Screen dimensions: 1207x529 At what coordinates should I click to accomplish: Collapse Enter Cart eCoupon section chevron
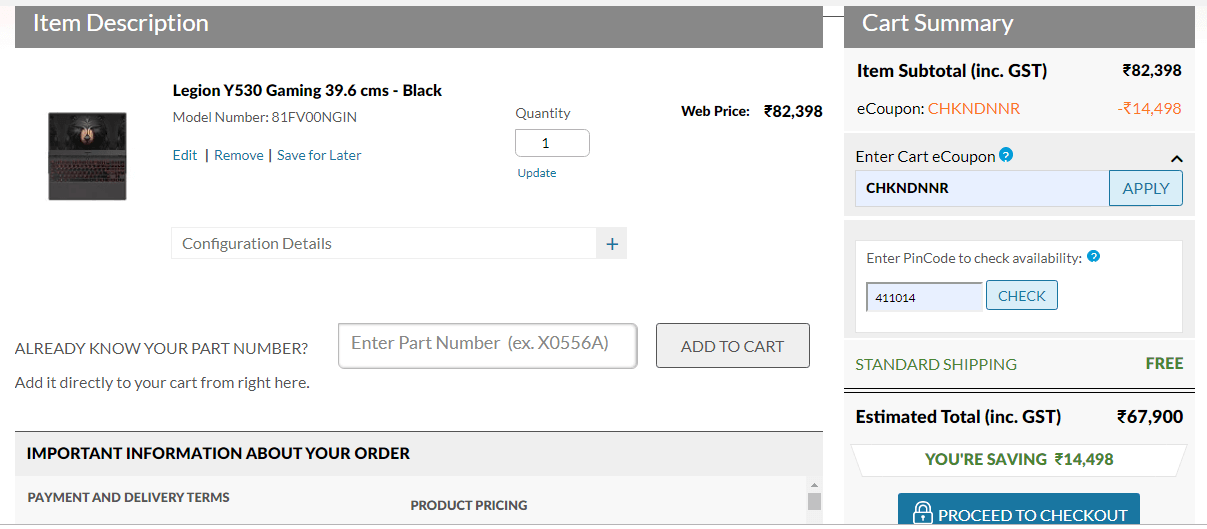(1177, 158)
